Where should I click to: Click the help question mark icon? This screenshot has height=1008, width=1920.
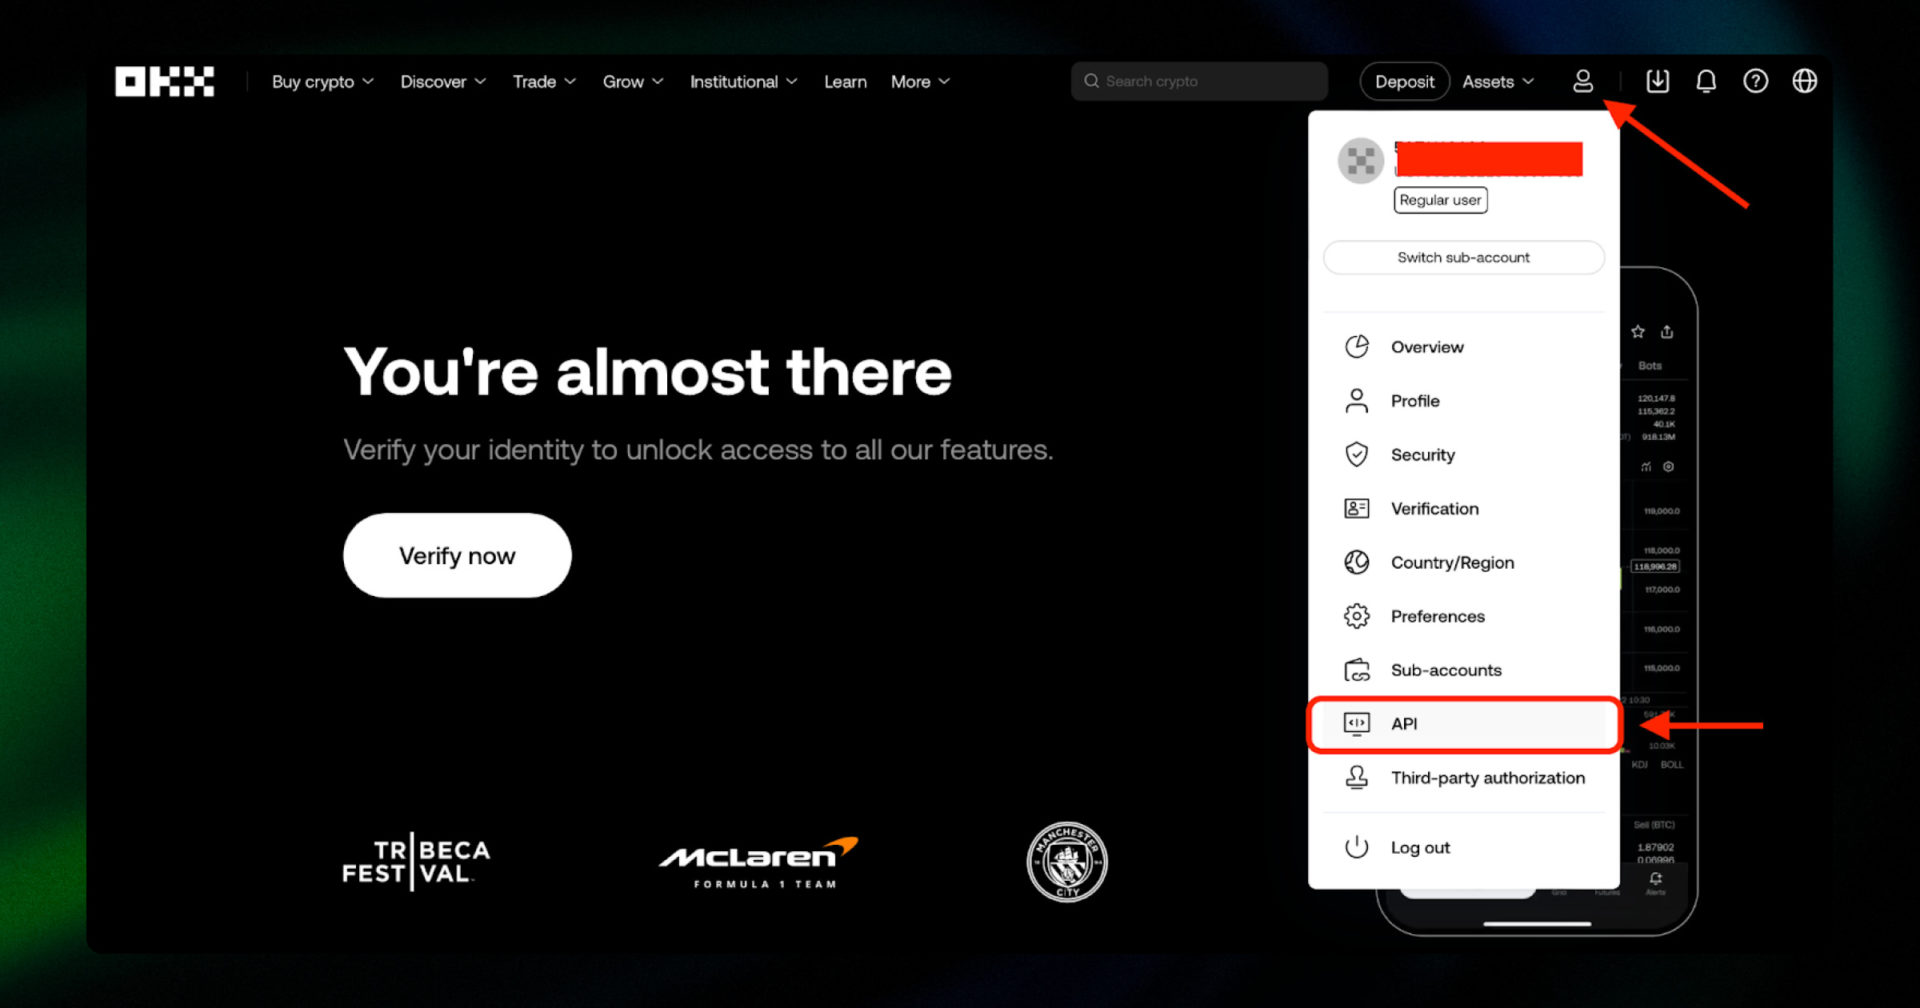1755,82
